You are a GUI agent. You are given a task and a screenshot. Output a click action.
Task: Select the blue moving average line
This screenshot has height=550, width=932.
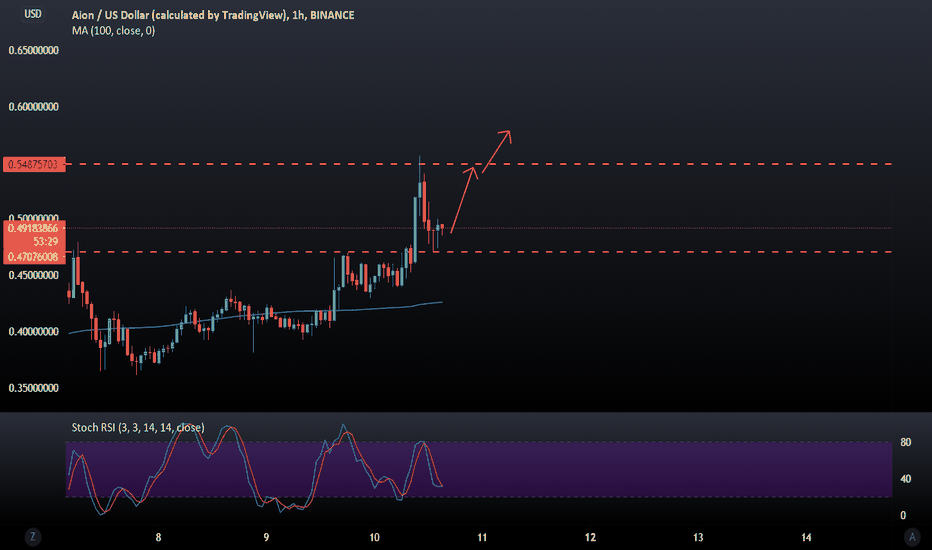[256, 315]
